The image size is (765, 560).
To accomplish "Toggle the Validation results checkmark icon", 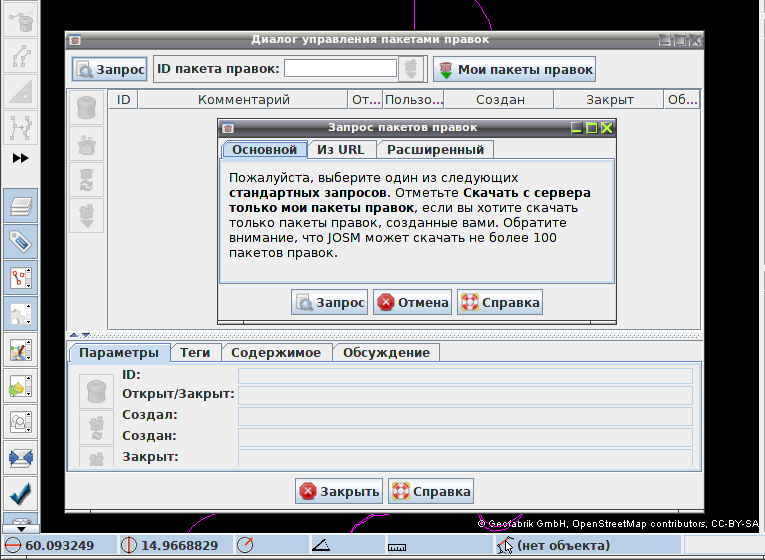I will tap(20, 494).
